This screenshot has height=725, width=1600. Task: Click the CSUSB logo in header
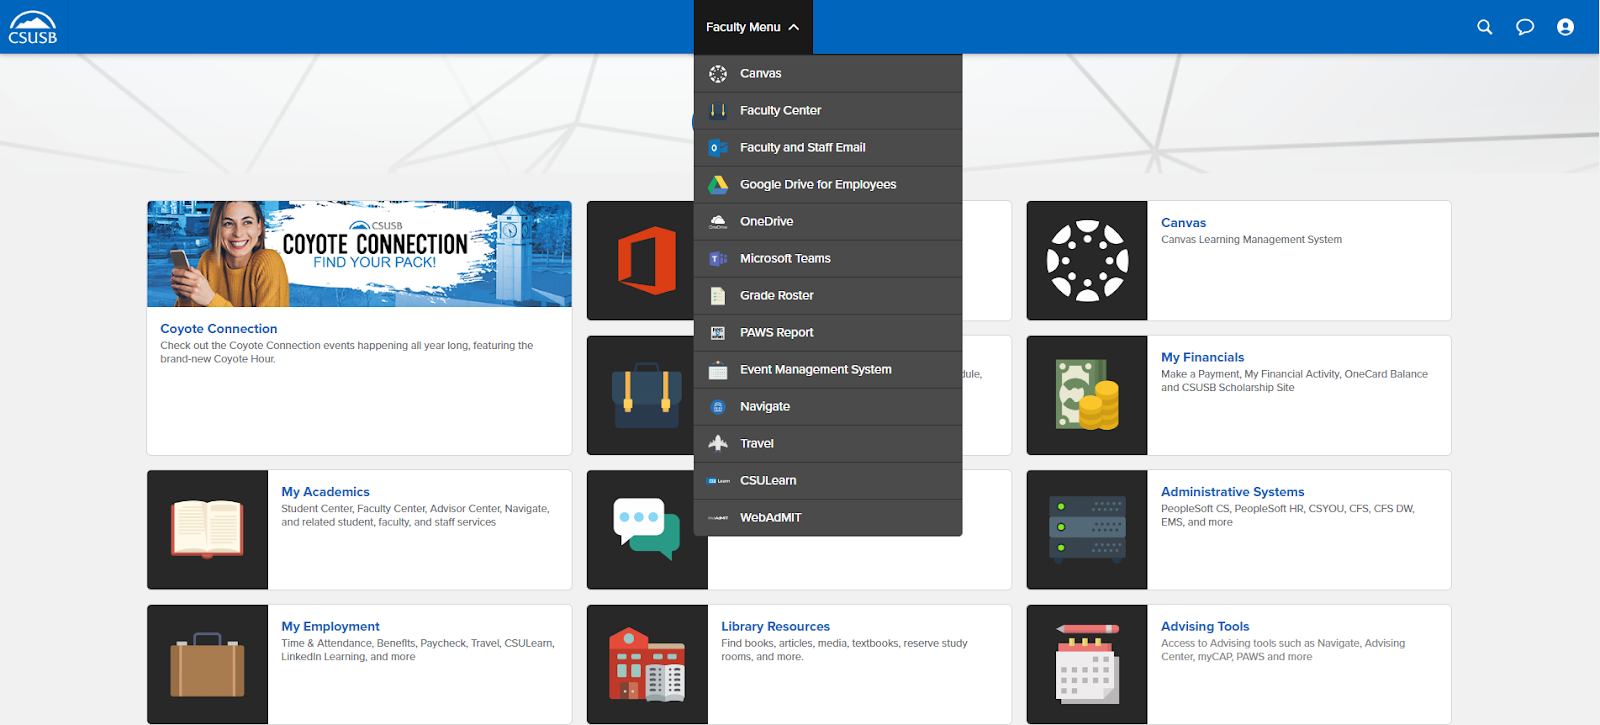pyautogui.click(x=33, y=27)
